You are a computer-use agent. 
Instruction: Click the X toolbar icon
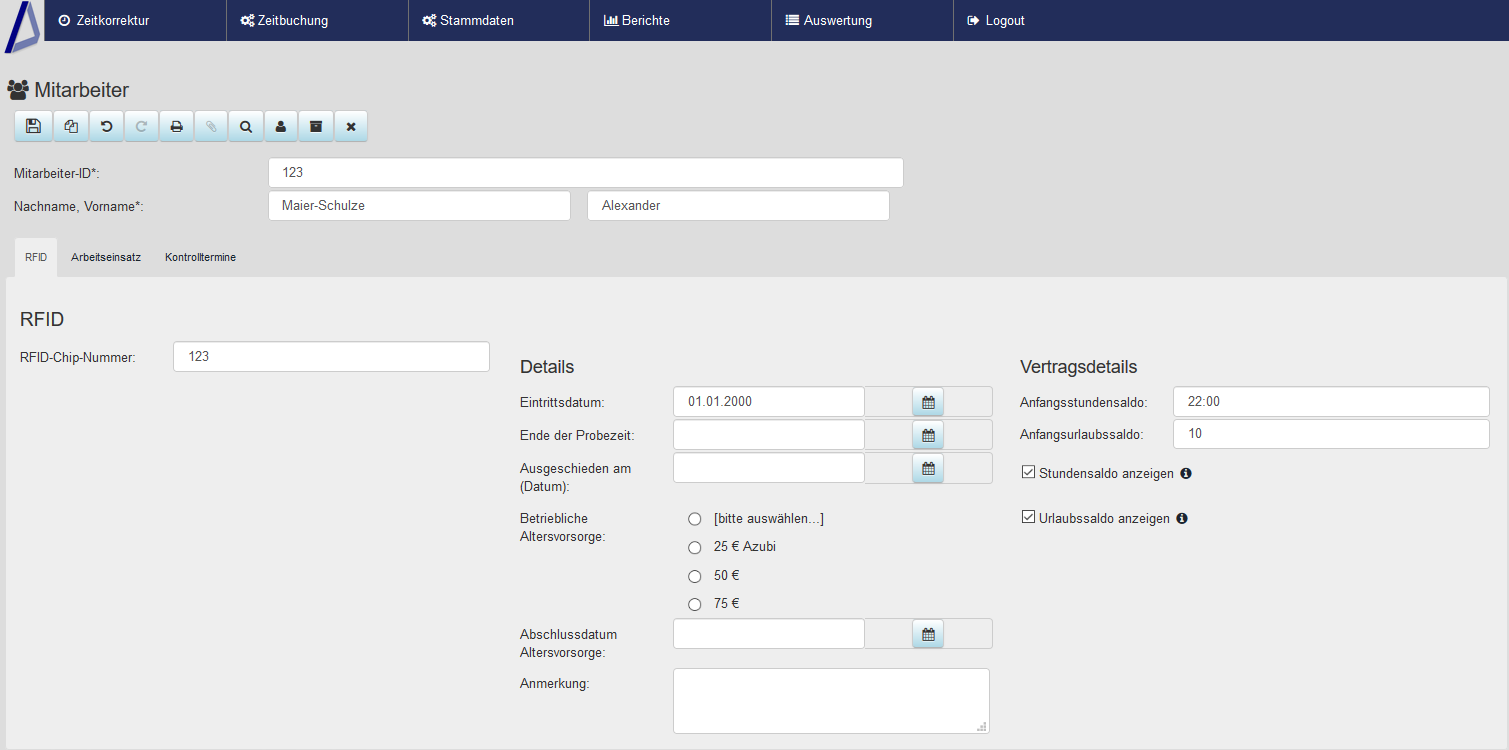351,126
